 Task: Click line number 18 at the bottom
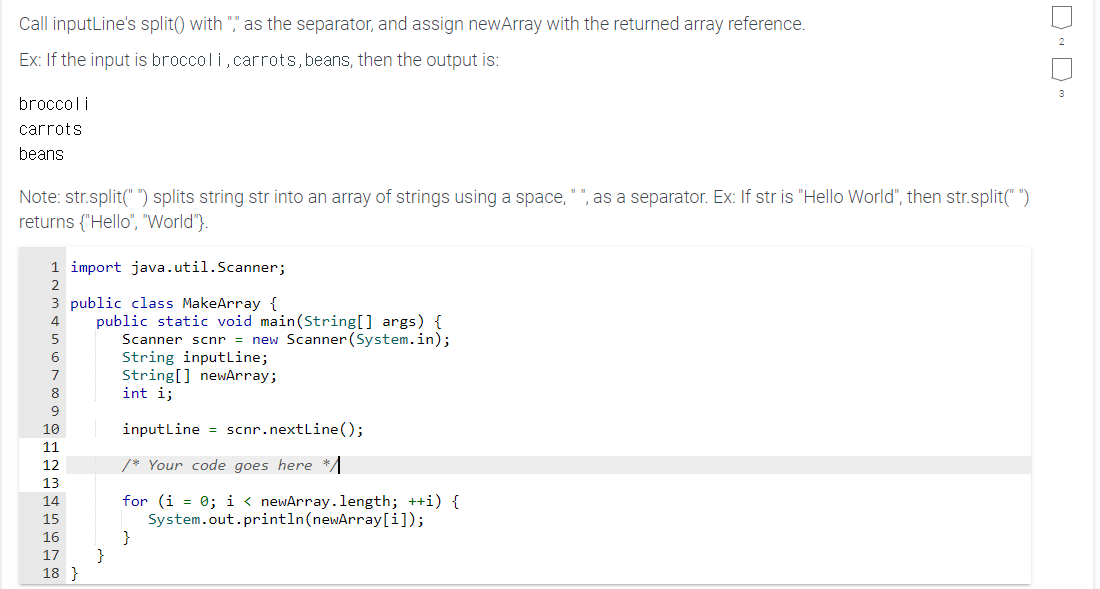[51, 573]
